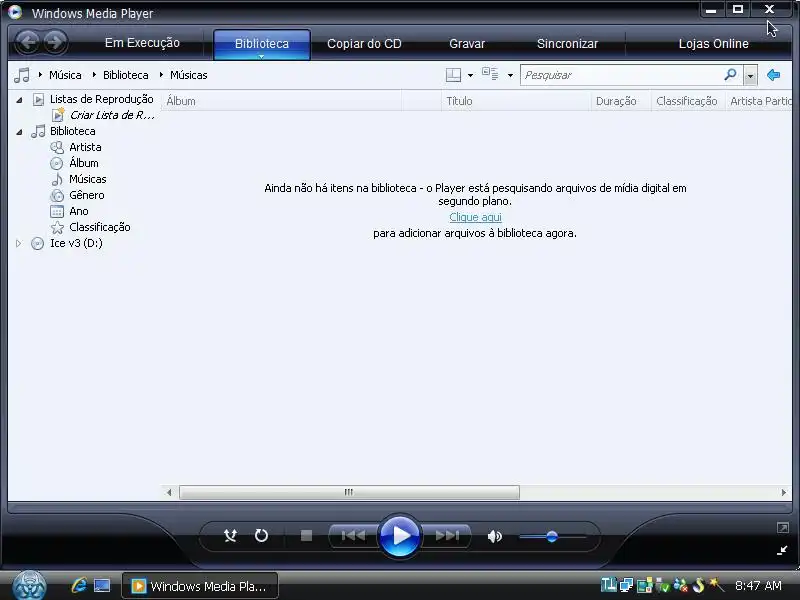Screen dimensions: 800x600
Task: Collapse the Biblioteca tree node
Action: [19, 132]
